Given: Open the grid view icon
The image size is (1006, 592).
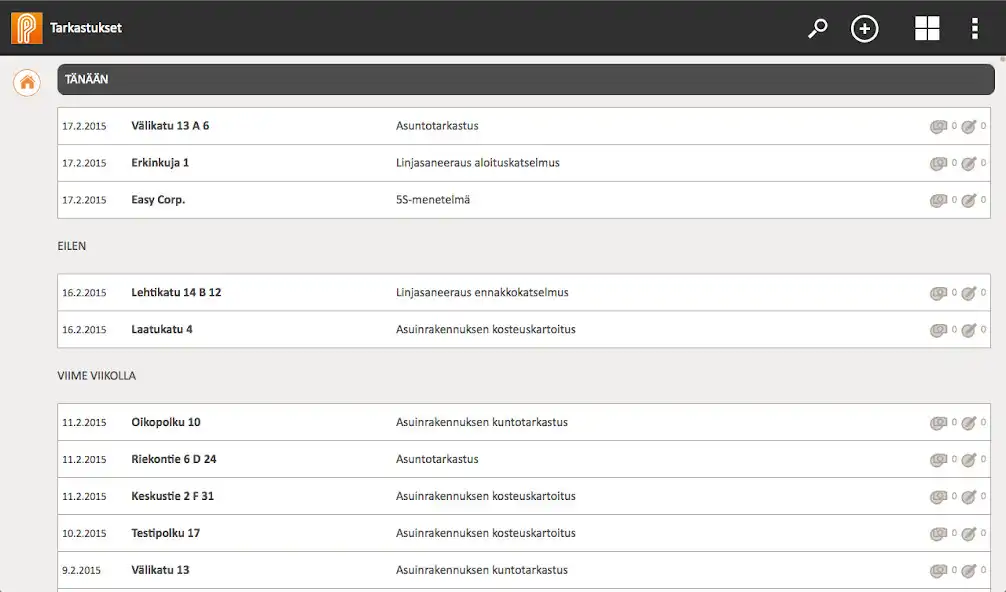Looking at the screenshot, I should [927, 29].
